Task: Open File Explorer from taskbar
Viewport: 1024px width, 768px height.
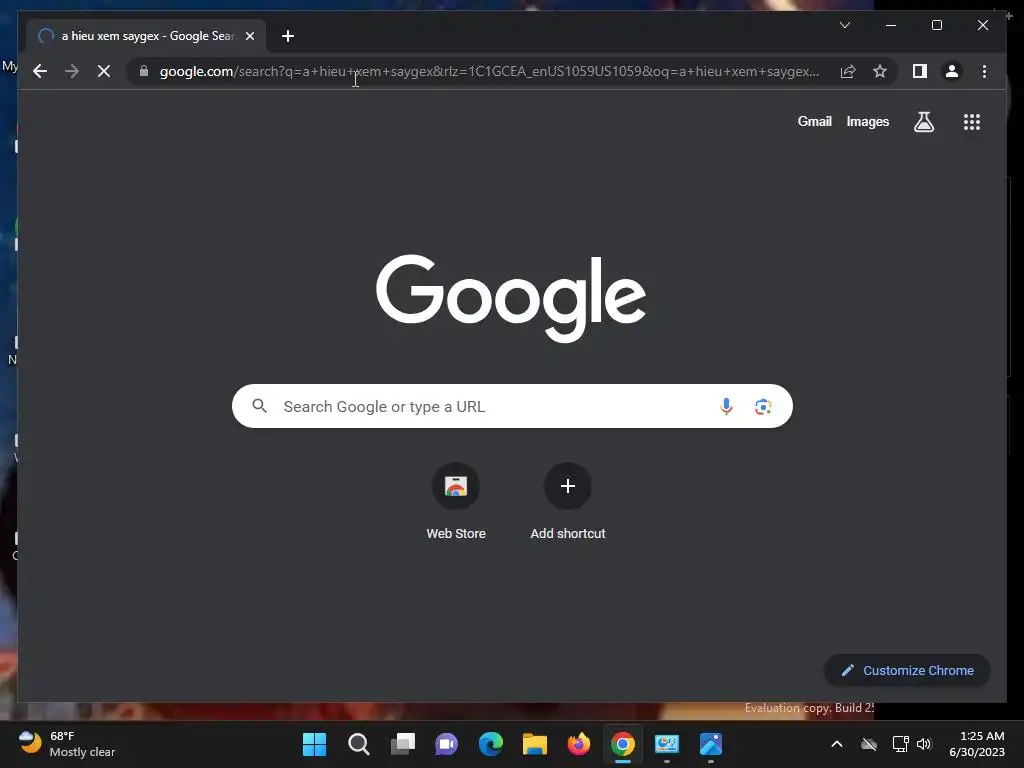Action: point(535,744)
